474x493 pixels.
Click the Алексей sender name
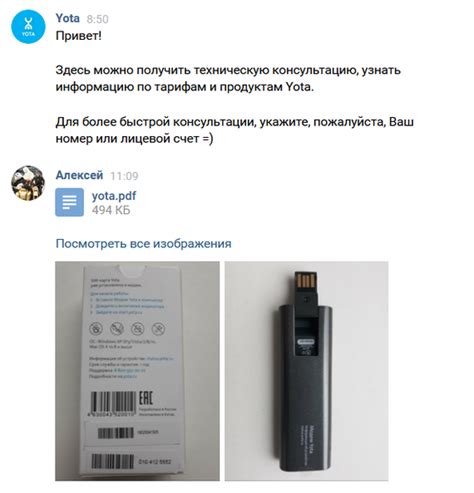79,175
